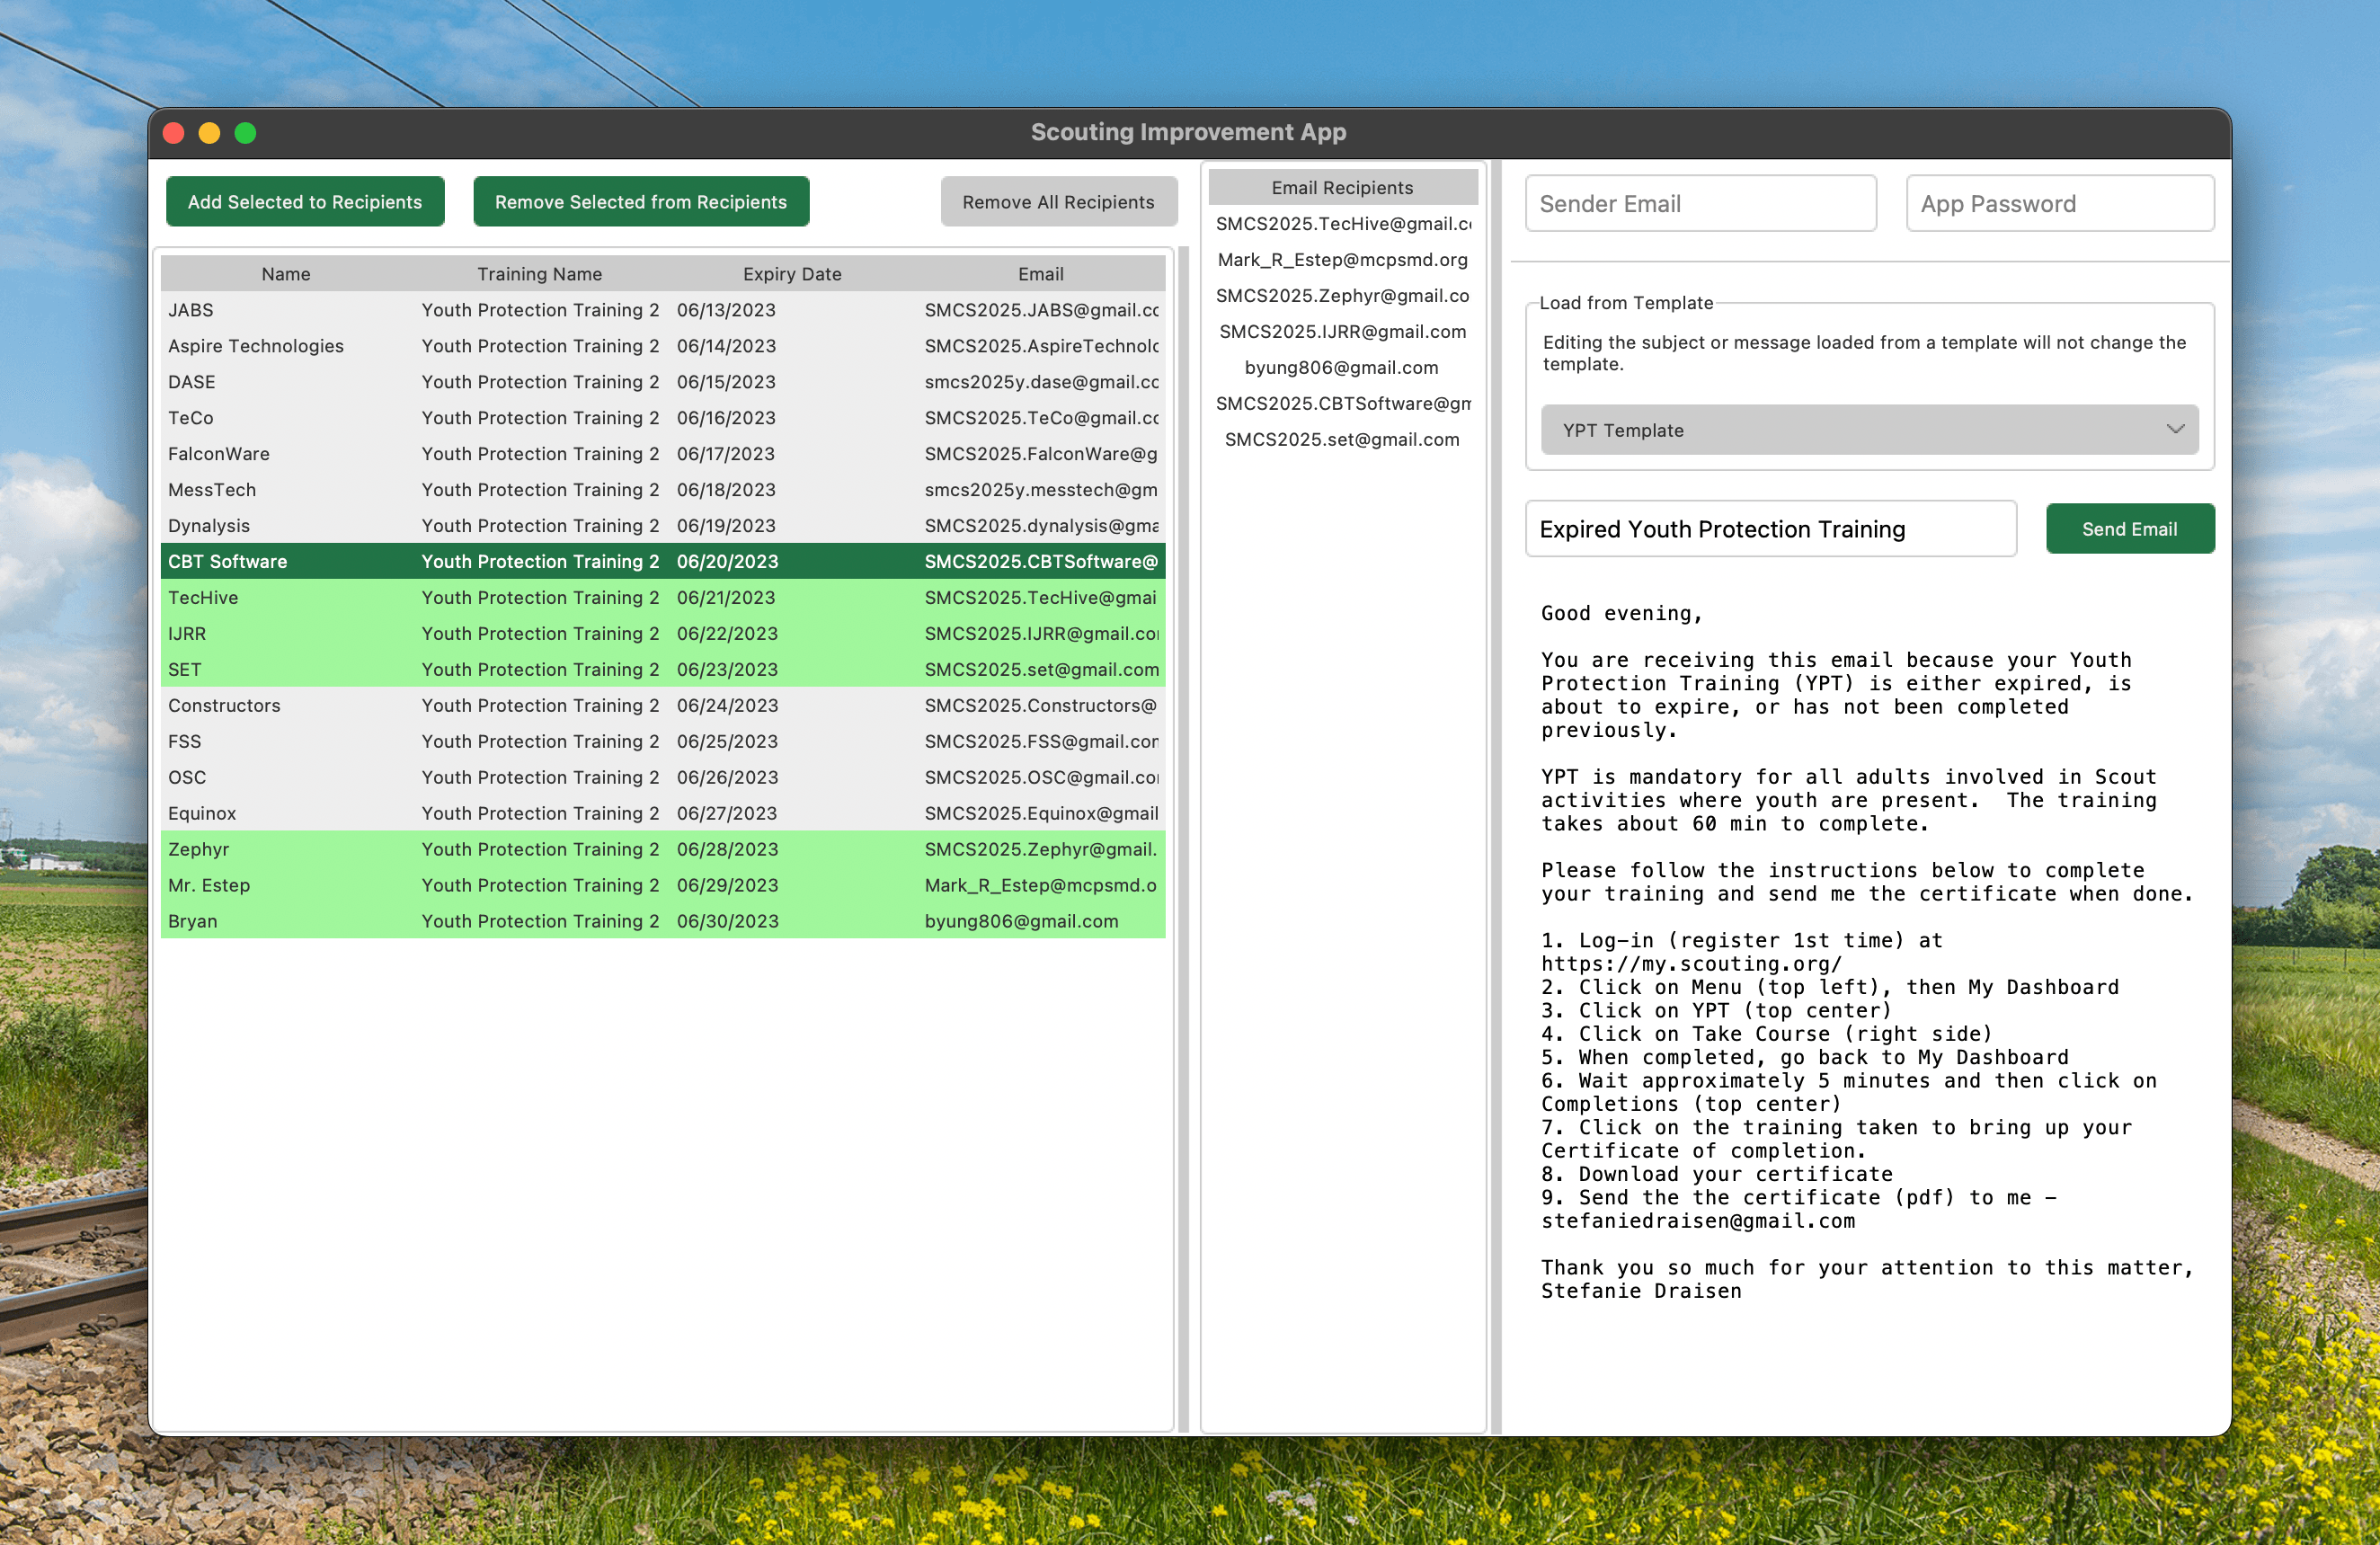
Task: Click Remove Selected from Recipients button
Action: [641, 201]
